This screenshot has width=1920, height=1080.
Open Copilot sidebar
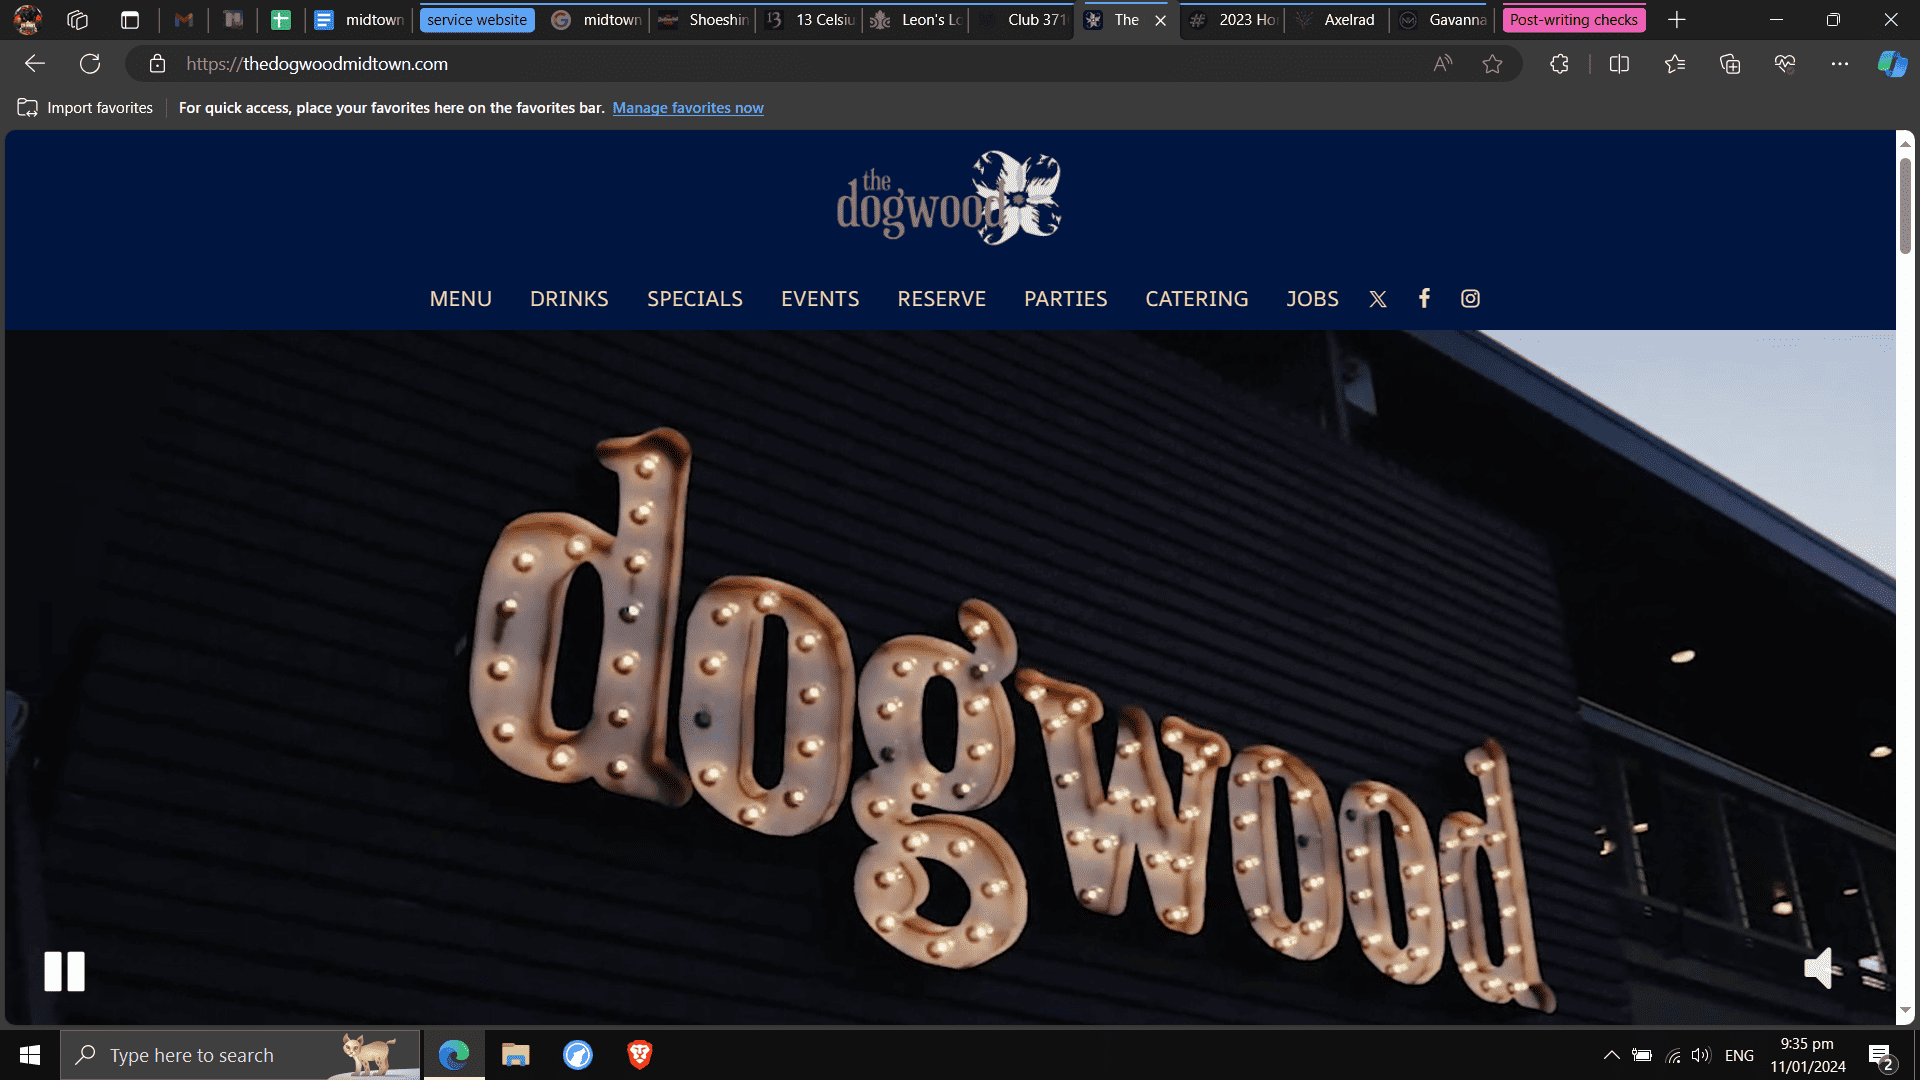click(x=1892, y=64)
